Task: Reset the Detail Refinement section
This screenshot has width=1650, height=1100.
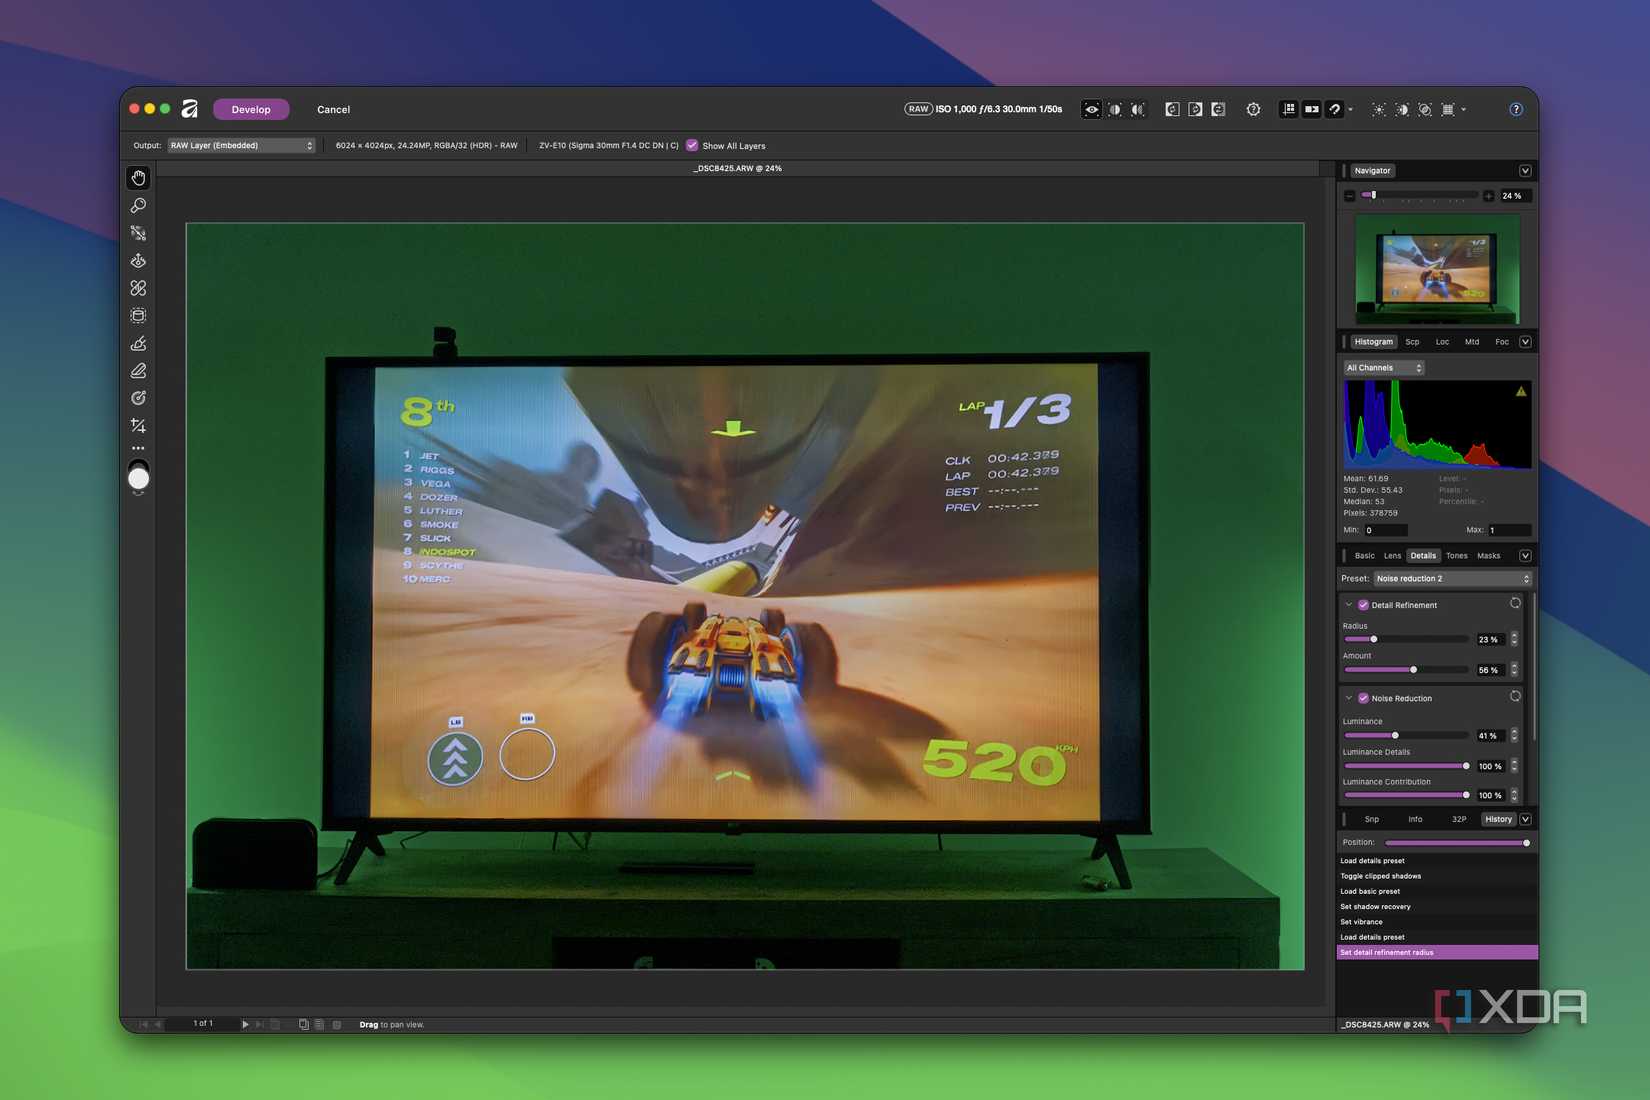Action: coord(1515,604)
